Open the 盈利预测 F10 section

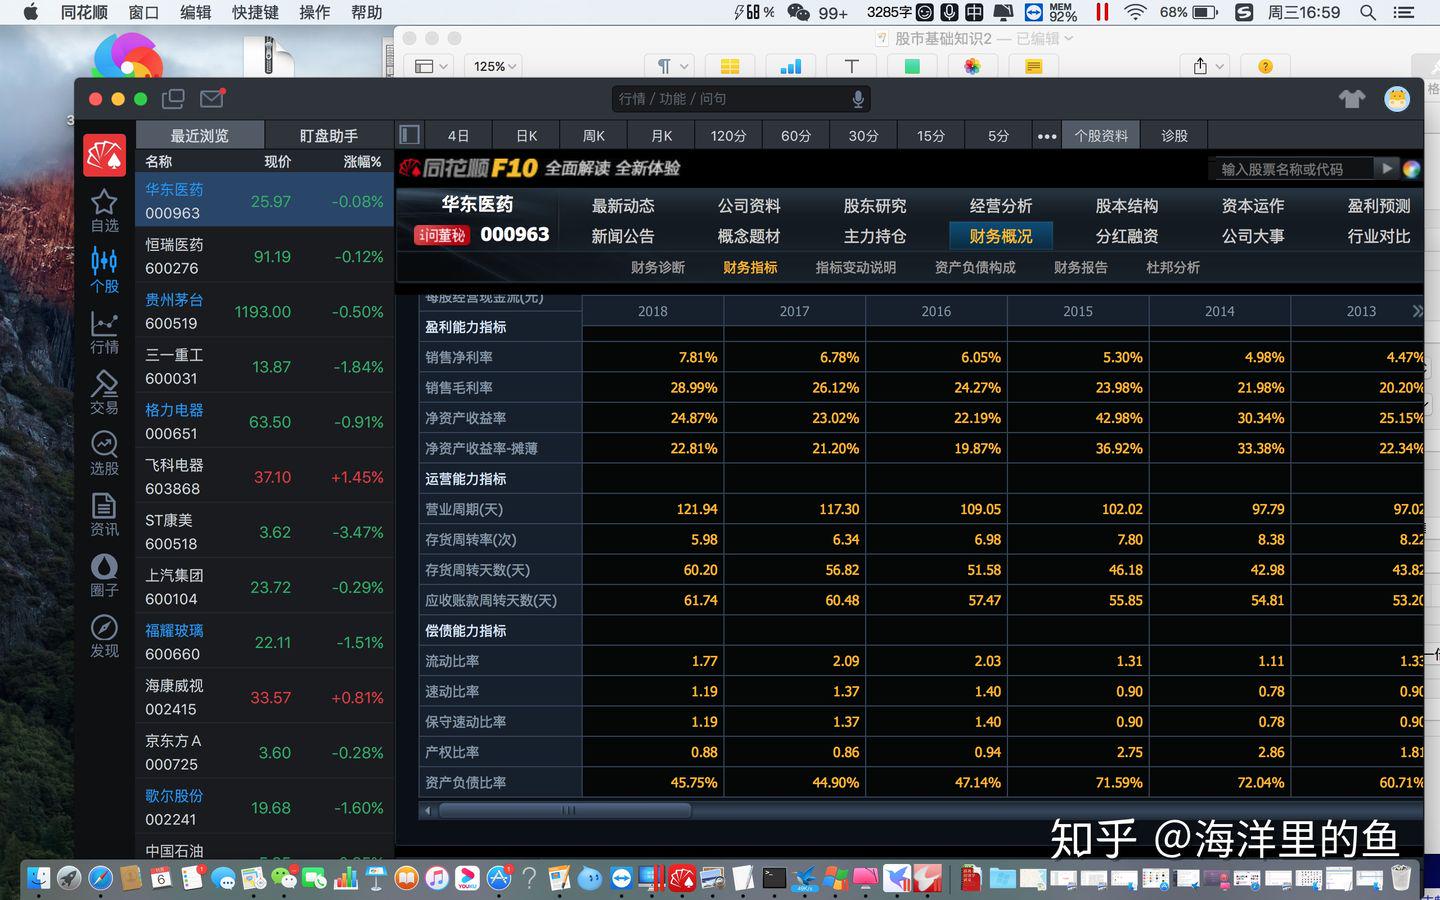1378,205
